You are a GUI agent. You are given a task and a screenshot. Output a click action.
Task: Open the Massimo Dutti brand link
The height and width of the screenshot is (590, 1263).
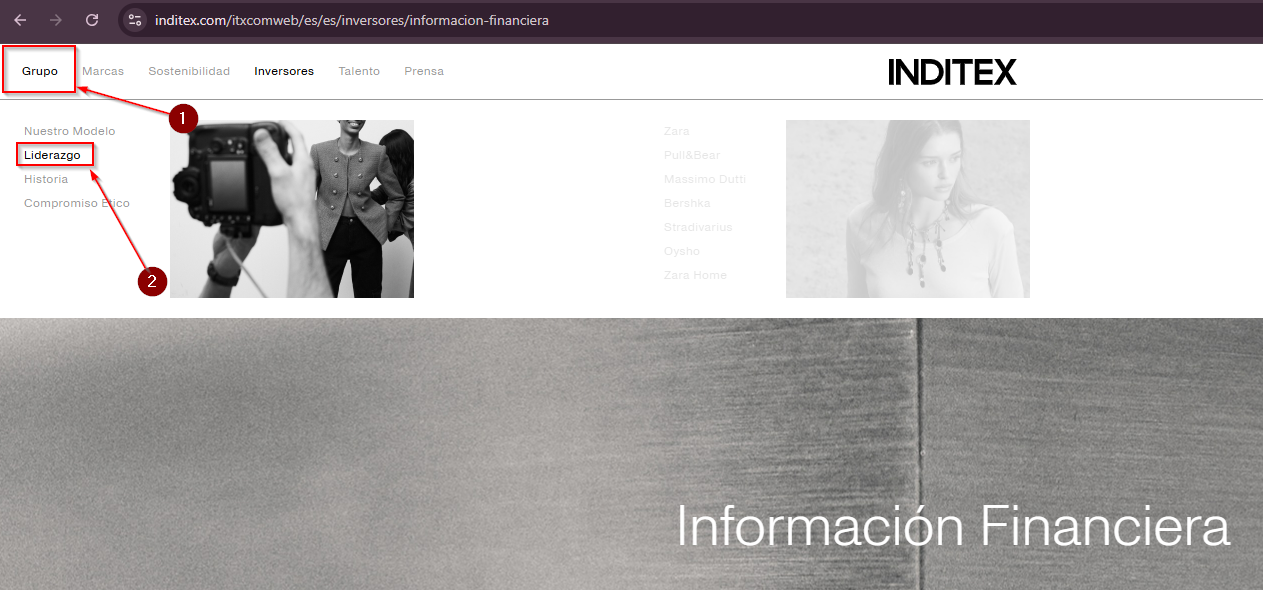coord(705,179)
